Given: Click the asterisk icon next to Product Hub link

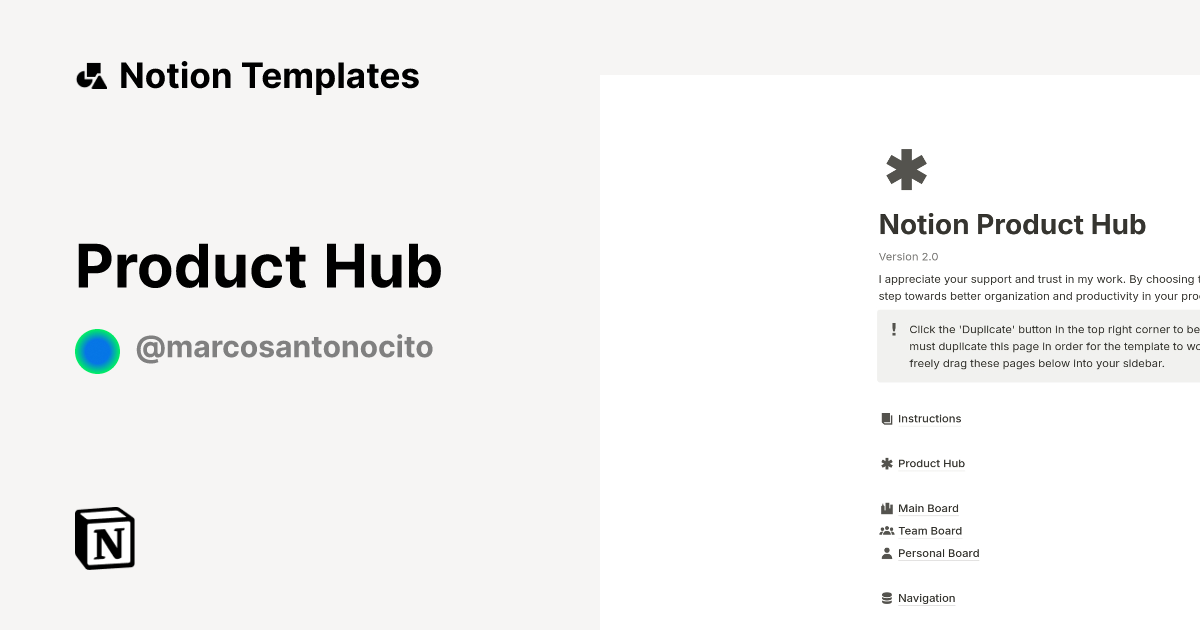Looking at the screenshot, I should 886,463.
